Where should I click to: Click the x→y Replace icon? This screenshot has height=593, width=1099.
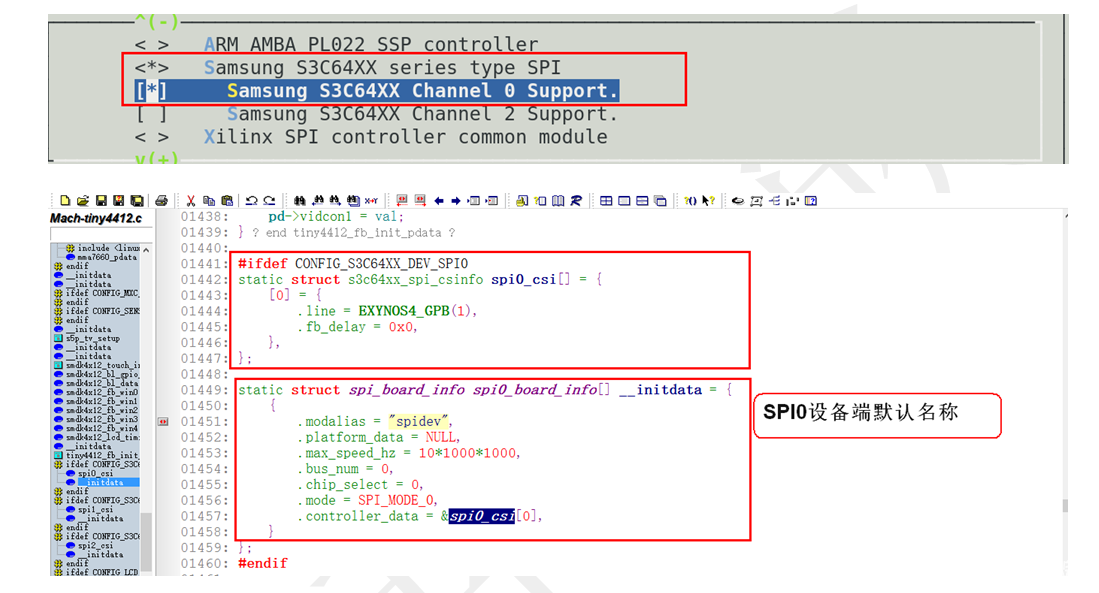coord(371,200)
